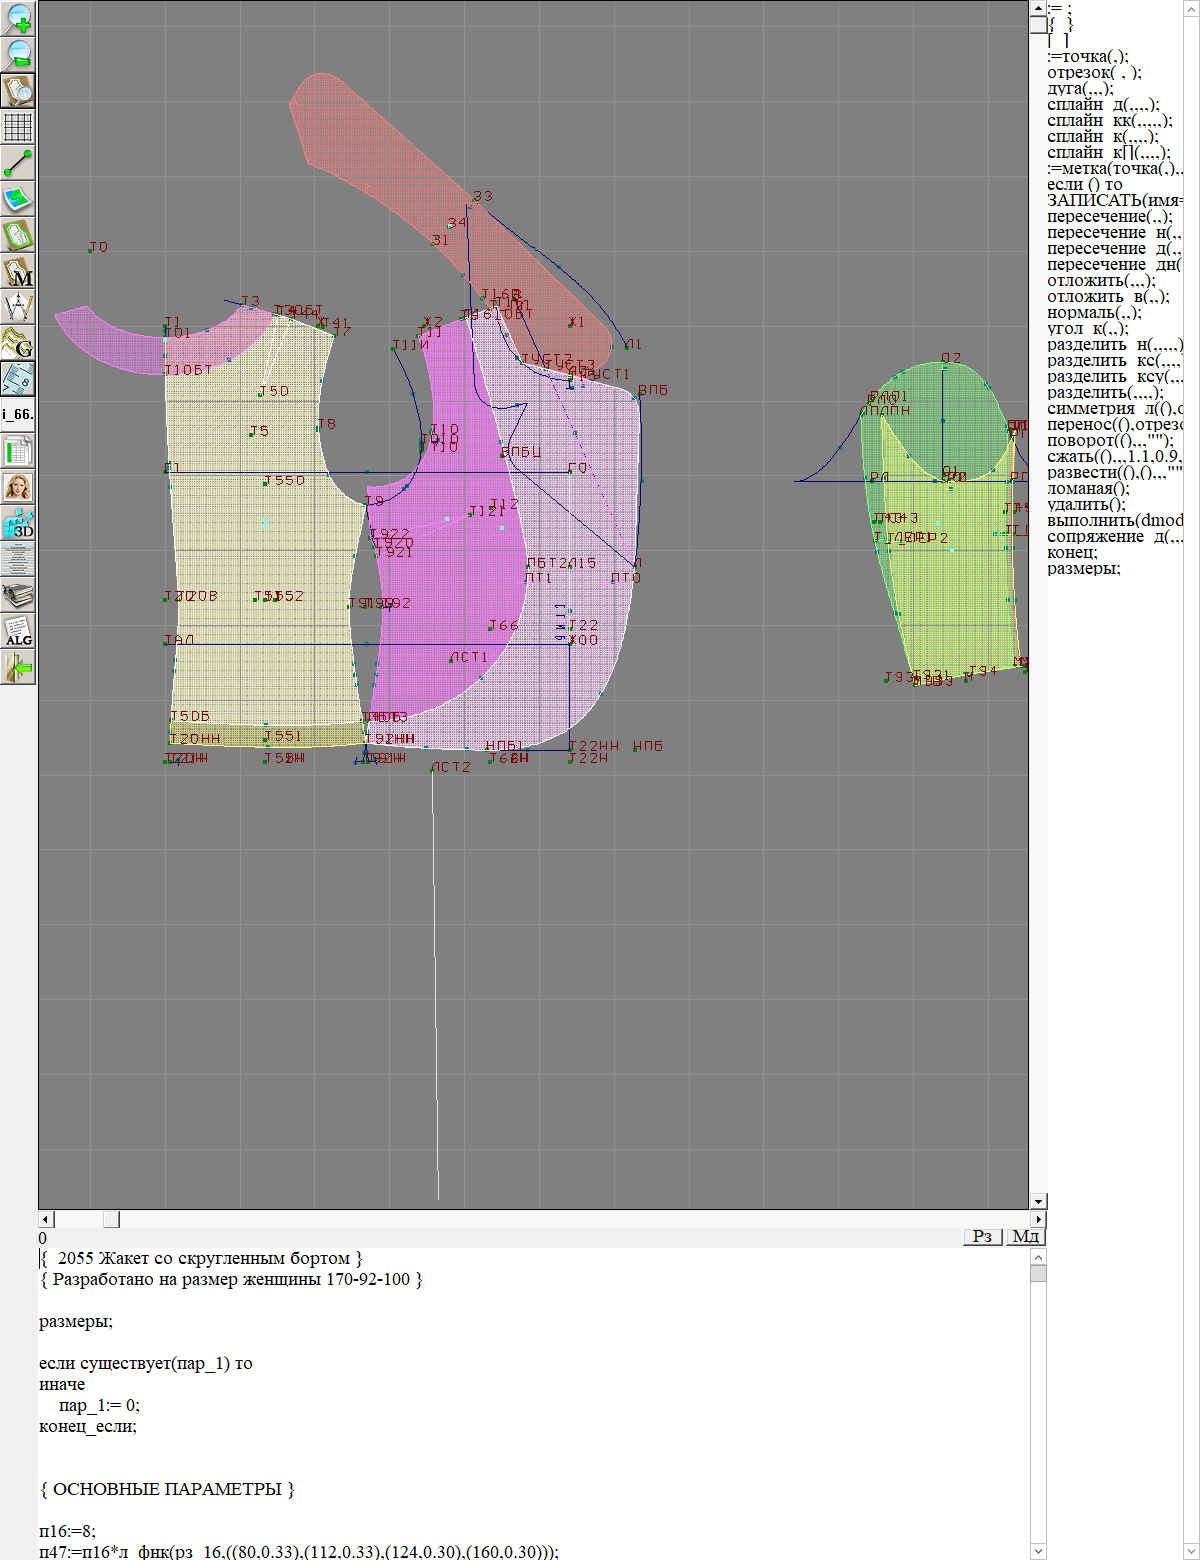Screen dimensions: 1200x1560
Task: Insert the дуга(,.,); command from list
Action: coord(1079,89)
